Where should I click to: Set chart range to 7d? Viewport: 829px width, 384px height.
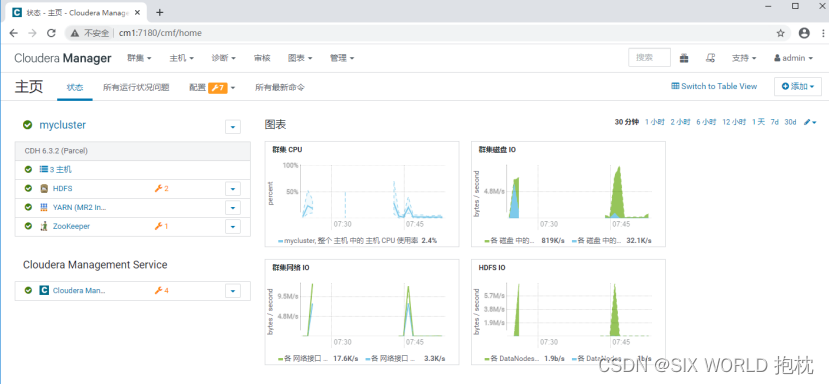pyautogui.click(x=775, y=122)
